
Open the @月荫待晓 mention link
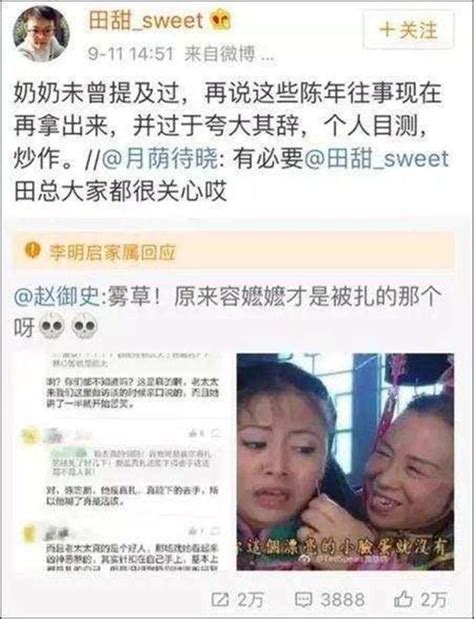(160, 159)
